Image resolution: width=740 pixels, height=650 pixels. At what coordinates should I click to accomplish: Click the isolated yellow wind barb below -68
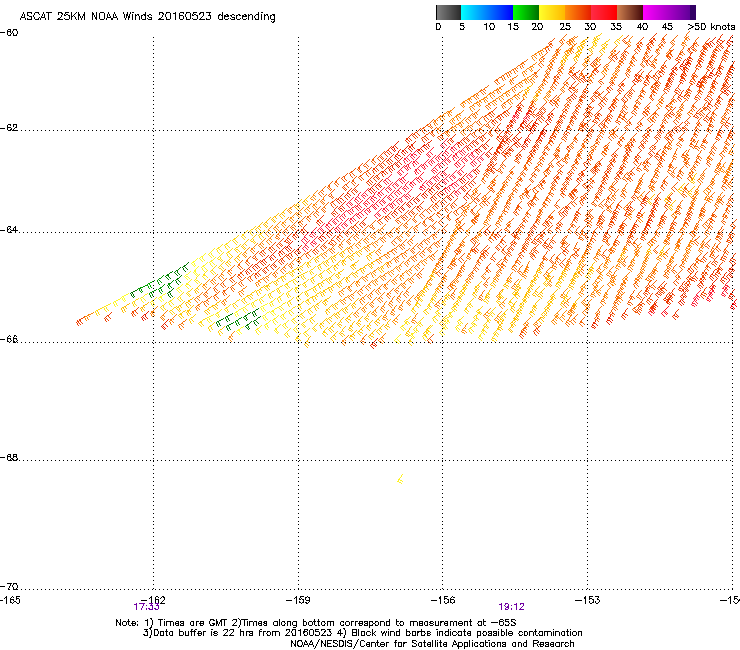pyautogui.click(x=400, y=479)
